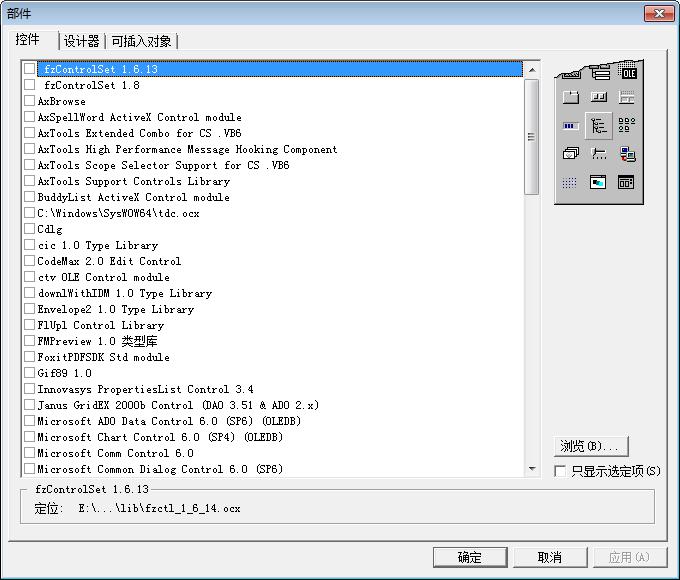Click the 浏览(B)... button
This screenshot has height=580, width=680.
click(x=591, y=446)
